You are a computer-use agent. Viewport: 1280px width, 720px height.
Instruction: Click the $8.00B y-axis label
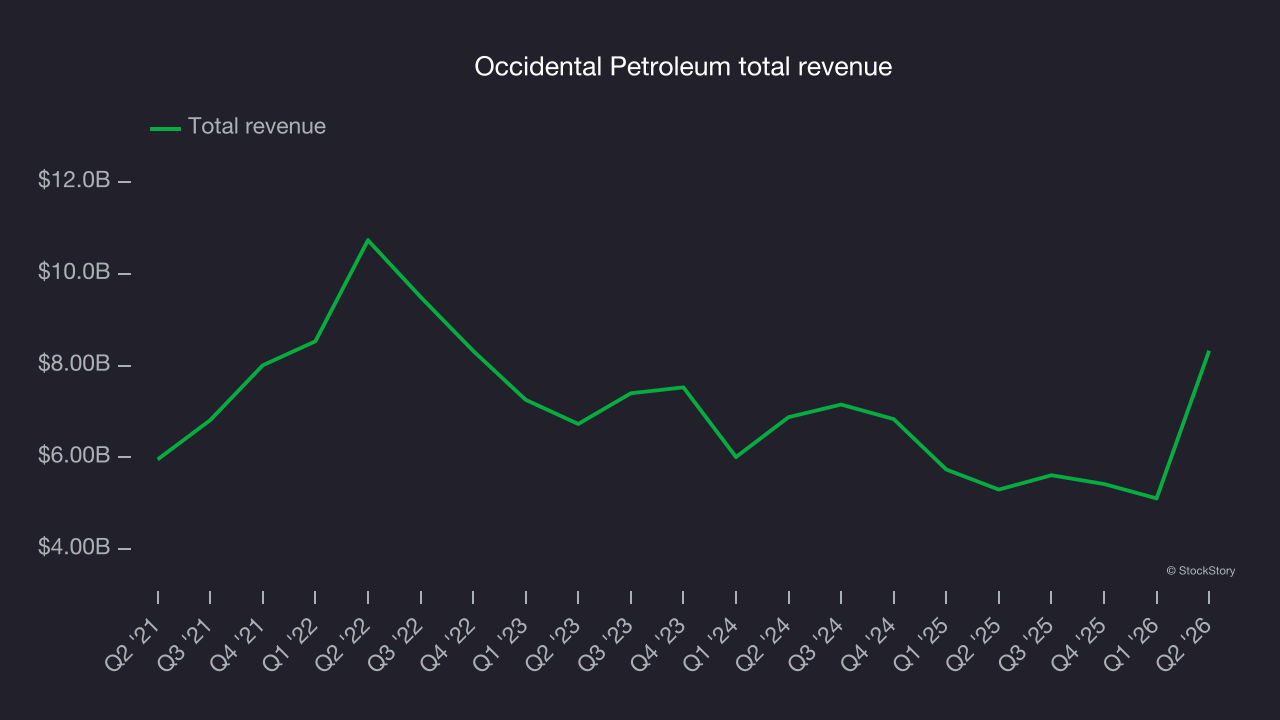click(x=74, y=365)
